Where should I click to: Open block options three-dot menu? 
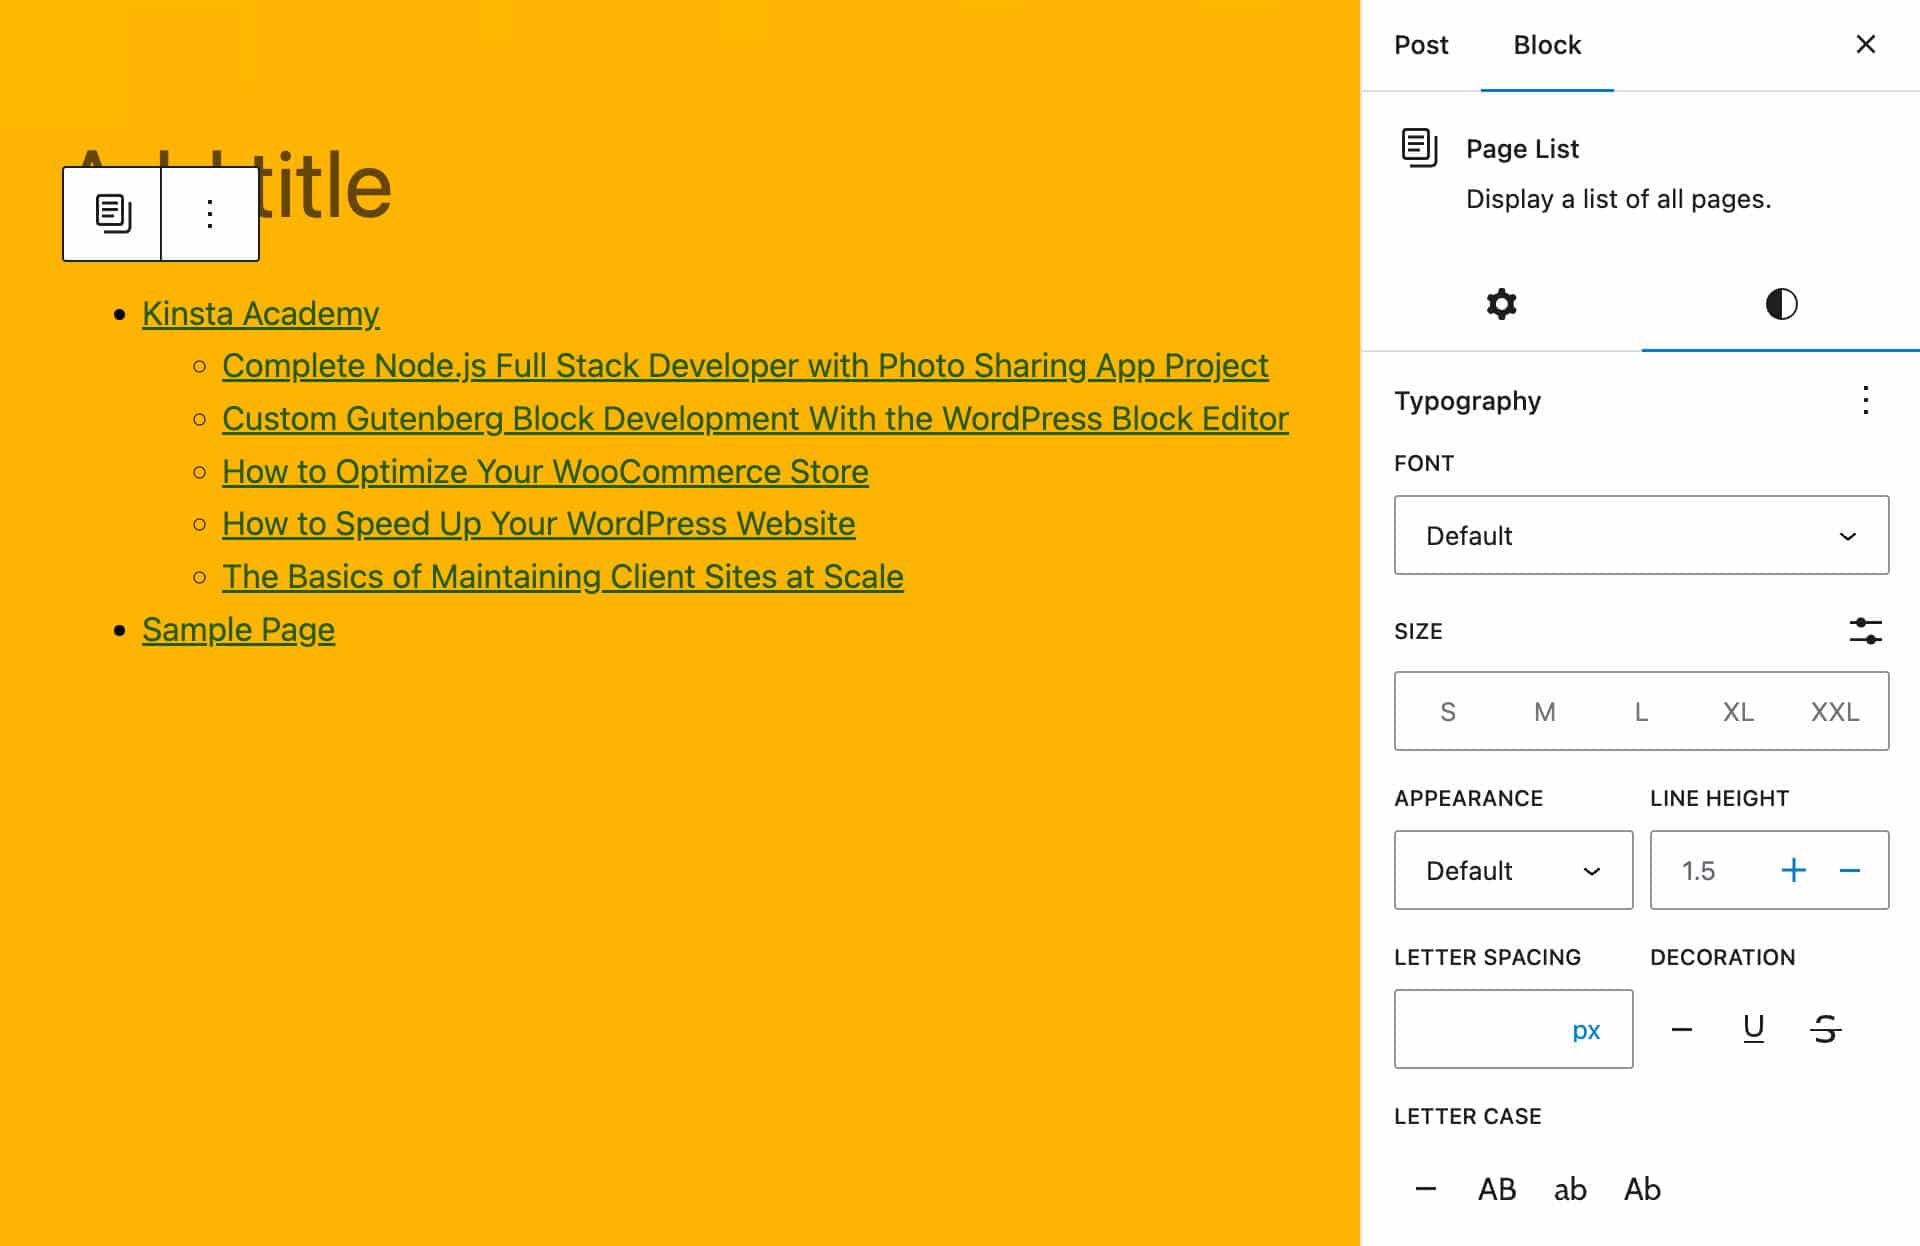(209, 213)
